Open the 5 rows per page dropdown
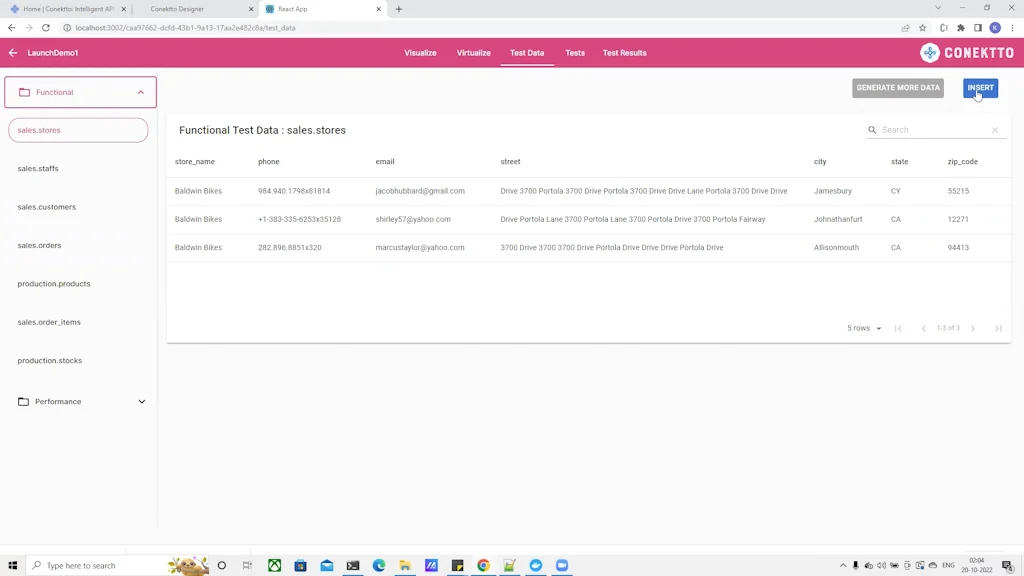This screenshot has width=1024, height=576. (x=862, y=328)
